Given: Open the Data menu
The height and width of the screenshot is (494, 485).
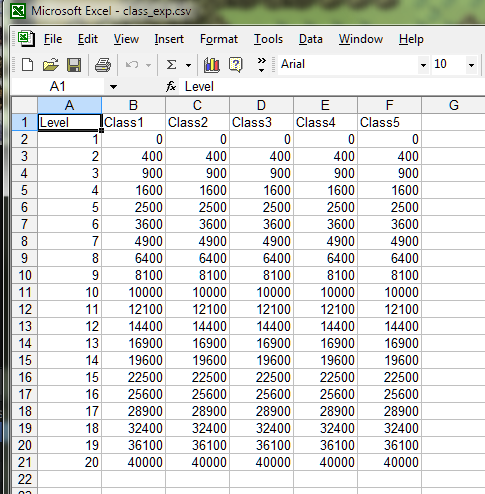Looking at the screenshot, I should [311, 39].
